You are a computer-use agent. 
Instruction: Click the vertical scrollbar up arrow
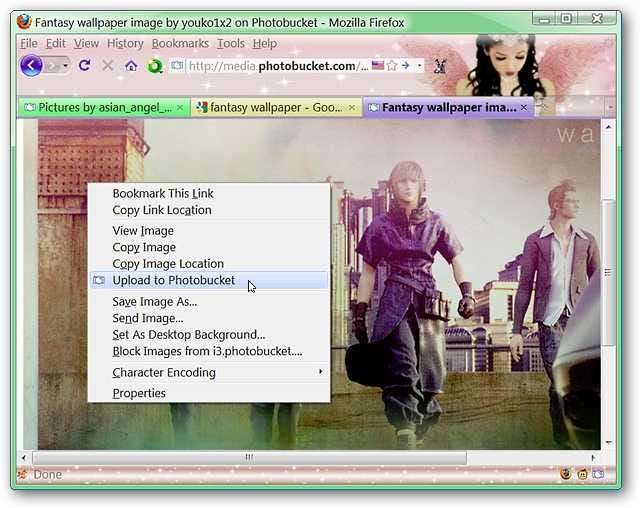[608, 127]
